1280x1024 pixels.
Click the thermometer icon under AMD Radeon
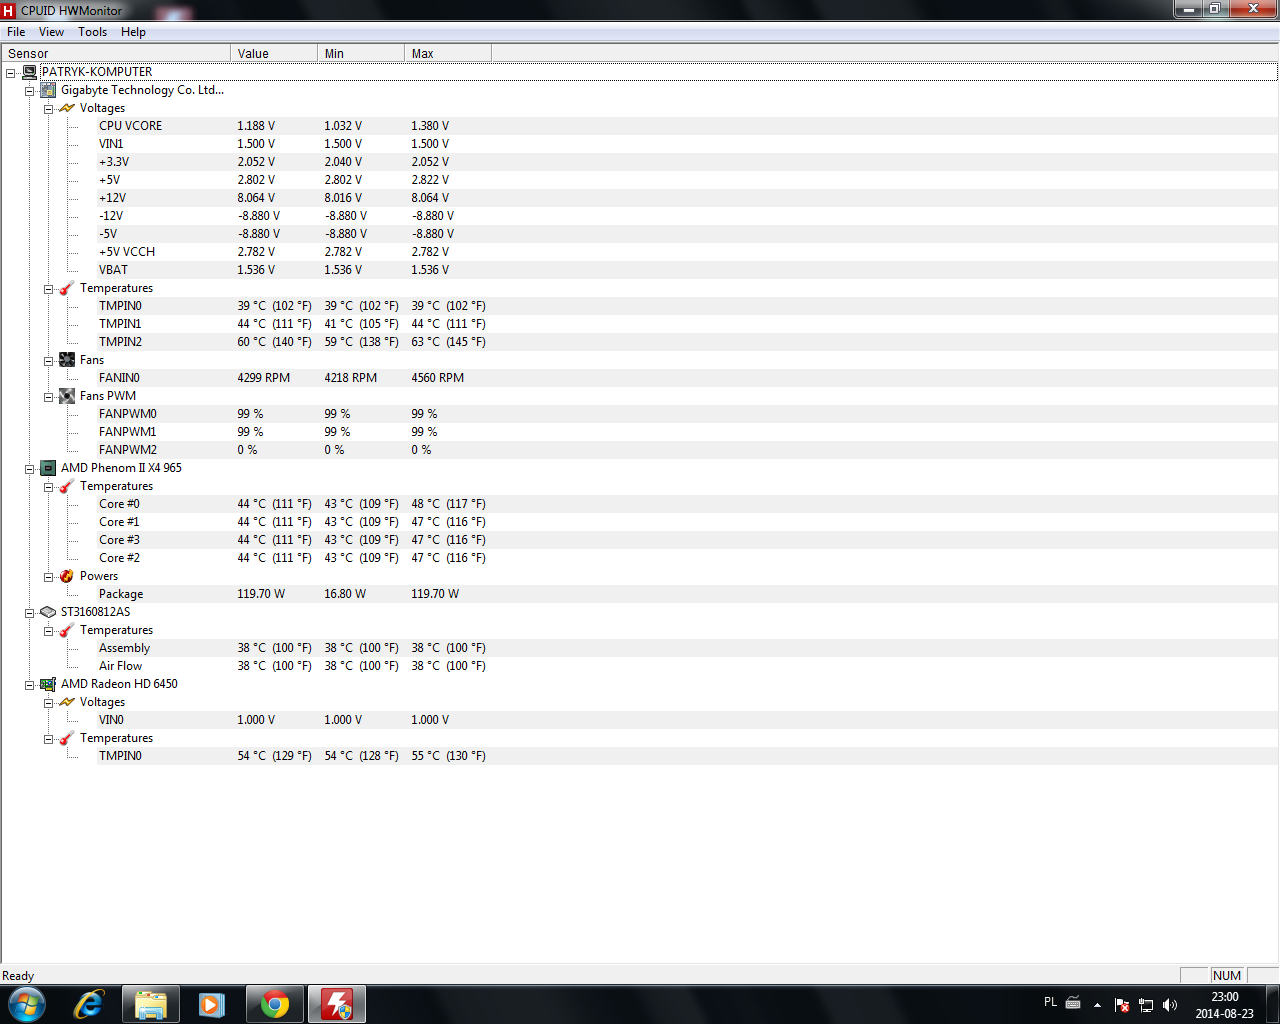[67, 738]
